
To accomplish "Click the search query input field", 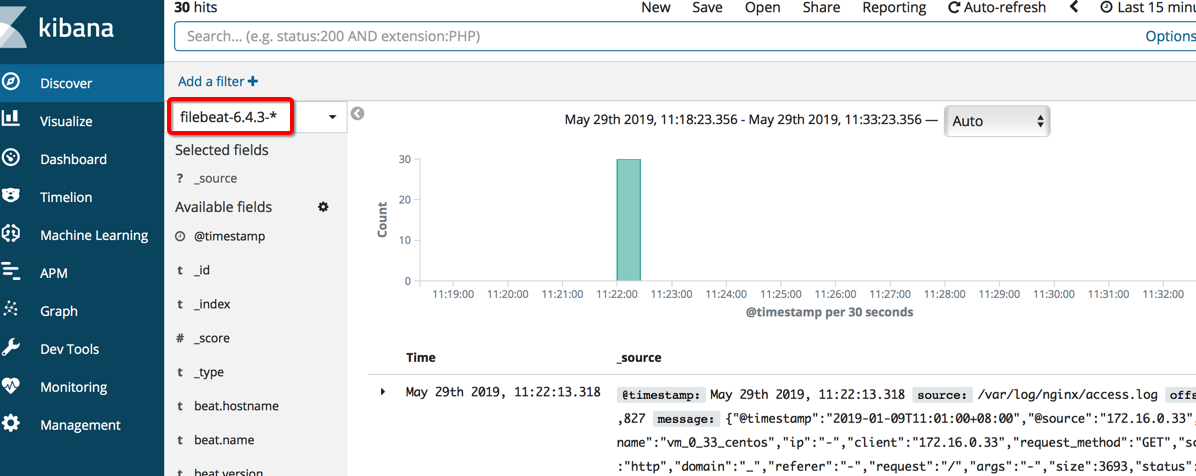I will [656, 36].
